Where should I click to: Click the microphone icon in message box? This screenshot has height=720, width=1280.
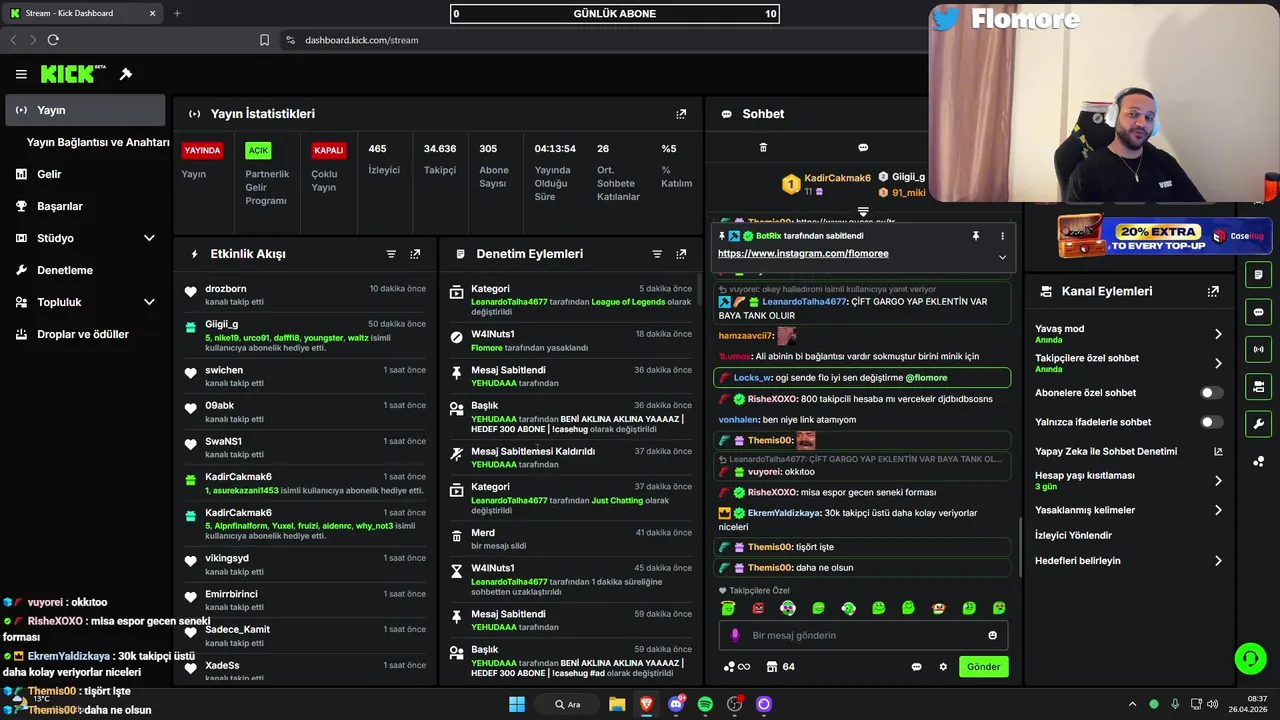[x=735, y=635]
